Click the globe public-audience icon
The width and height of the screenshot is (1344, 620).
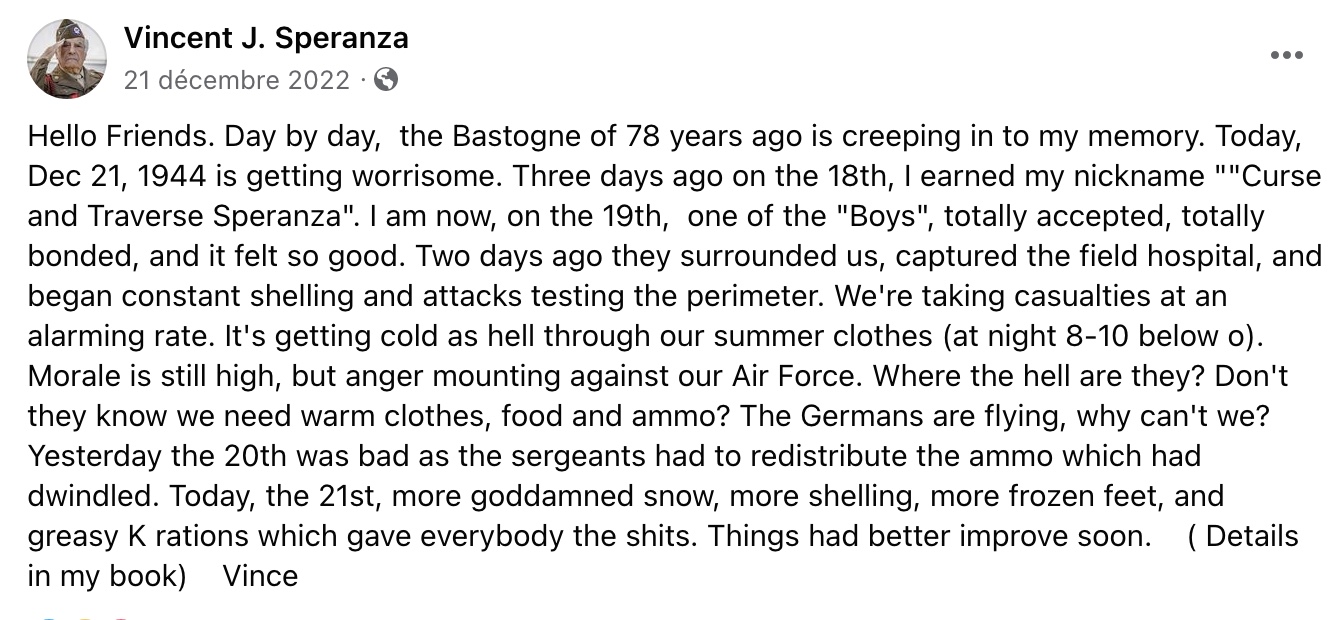[385, 79]
